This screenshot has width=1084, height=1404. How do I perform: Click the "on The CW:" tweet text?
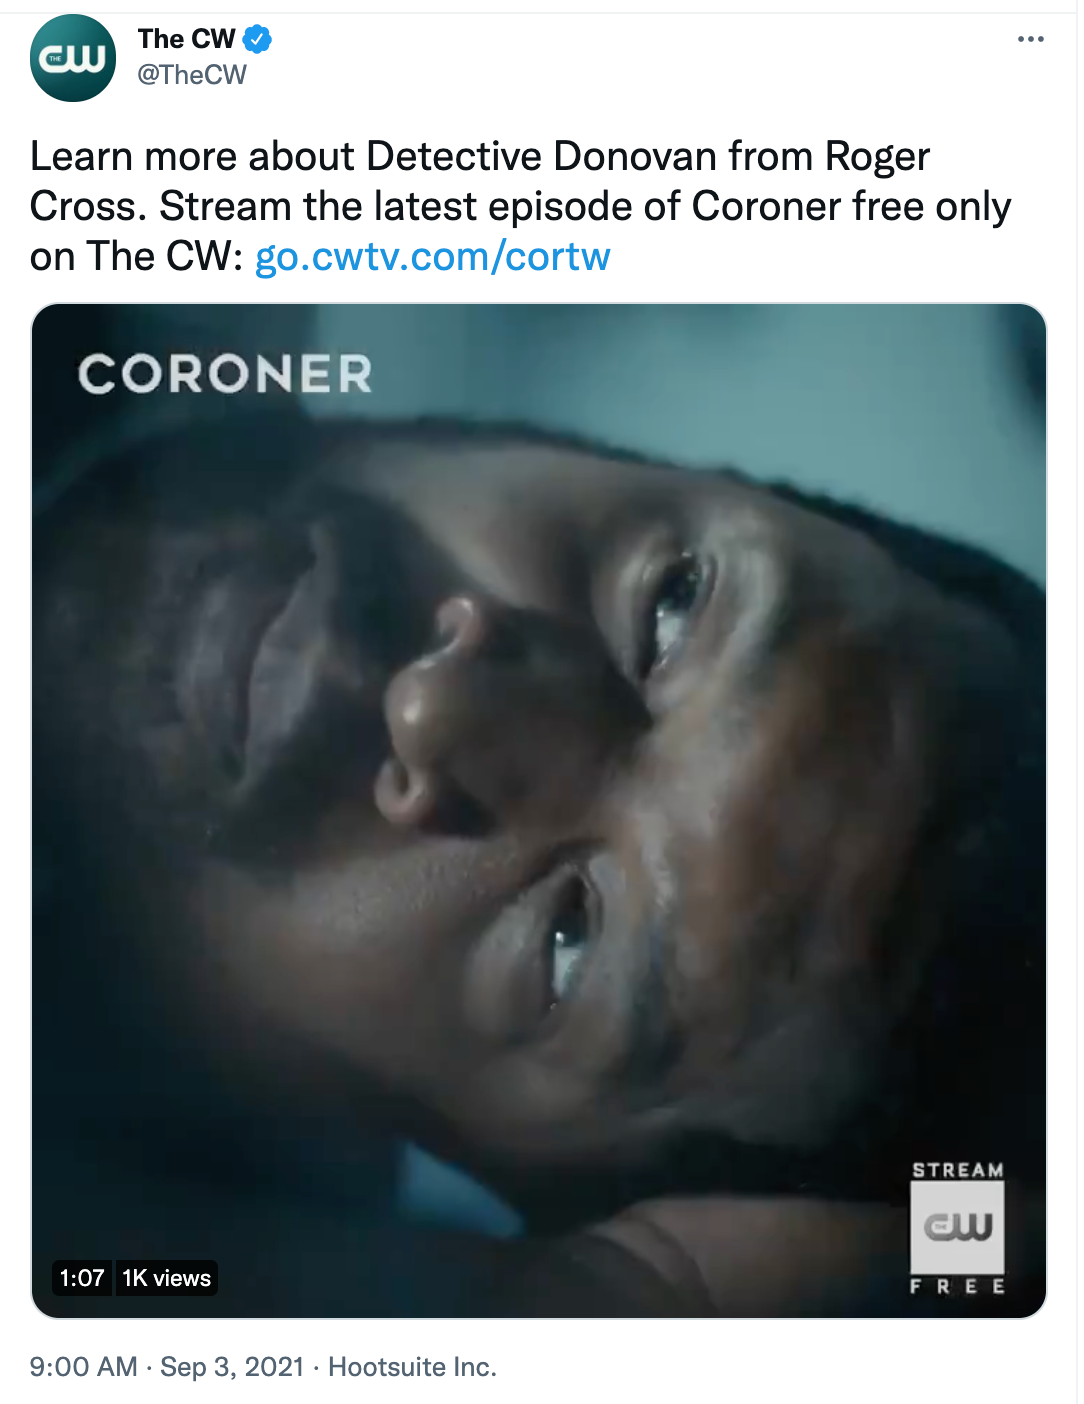(137, 257)
